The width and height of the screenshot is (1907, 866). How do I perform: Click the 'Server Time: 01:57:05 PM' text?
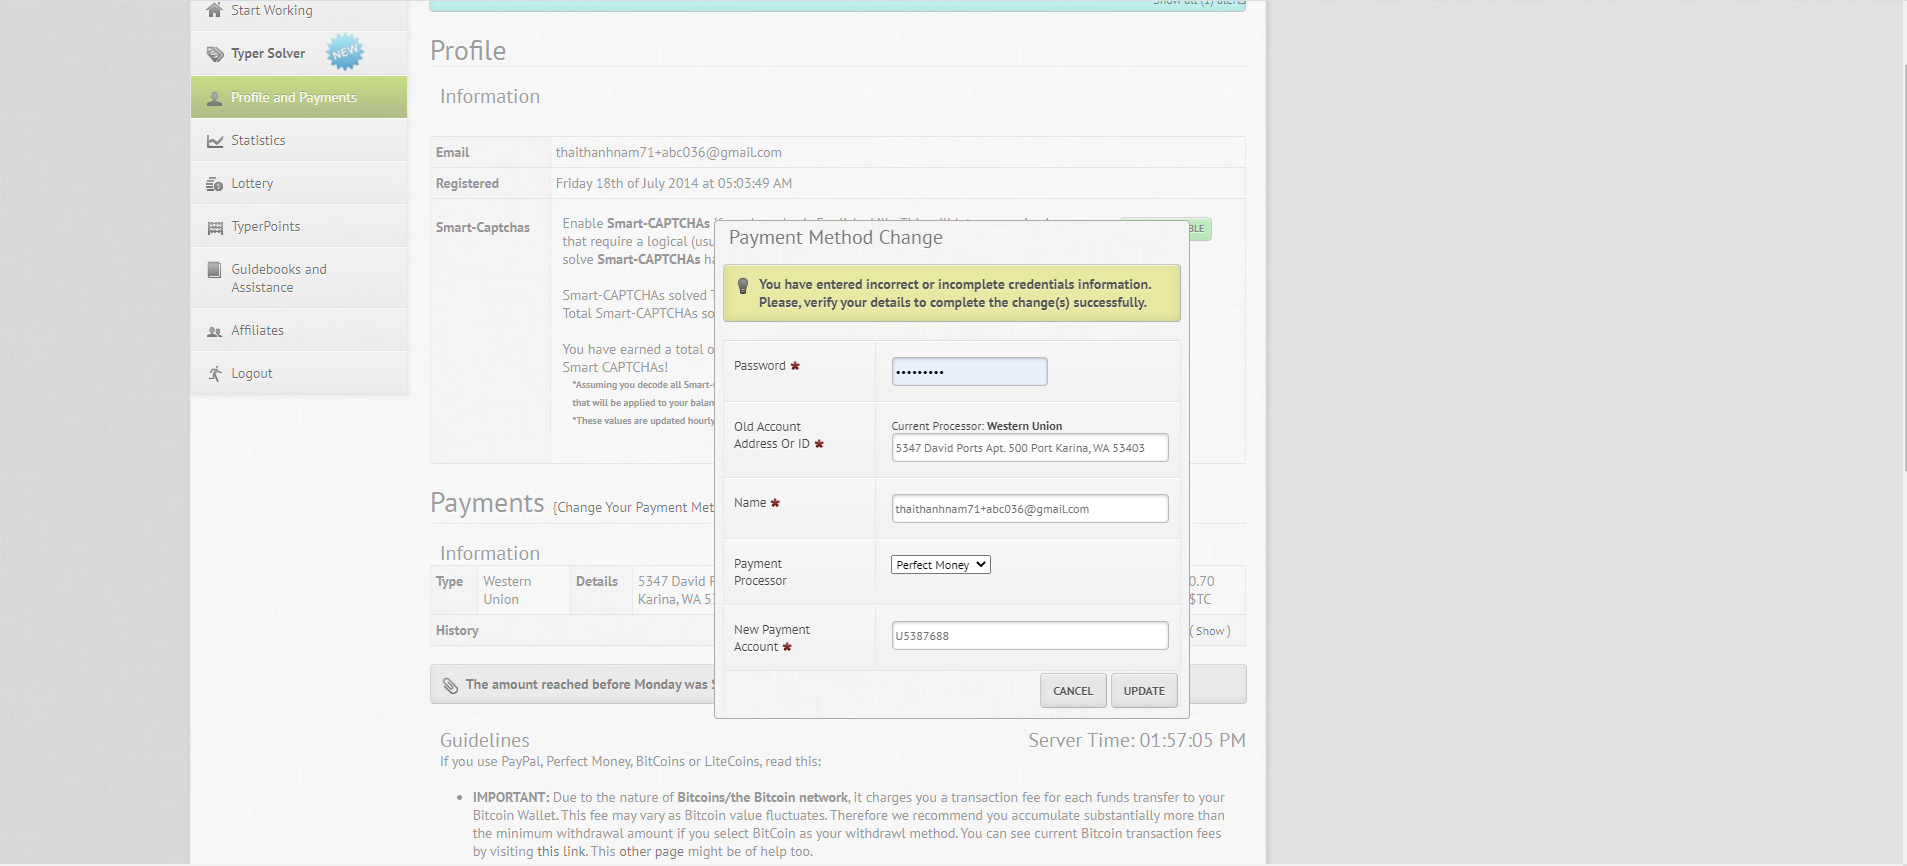[x=1137, y=741]
